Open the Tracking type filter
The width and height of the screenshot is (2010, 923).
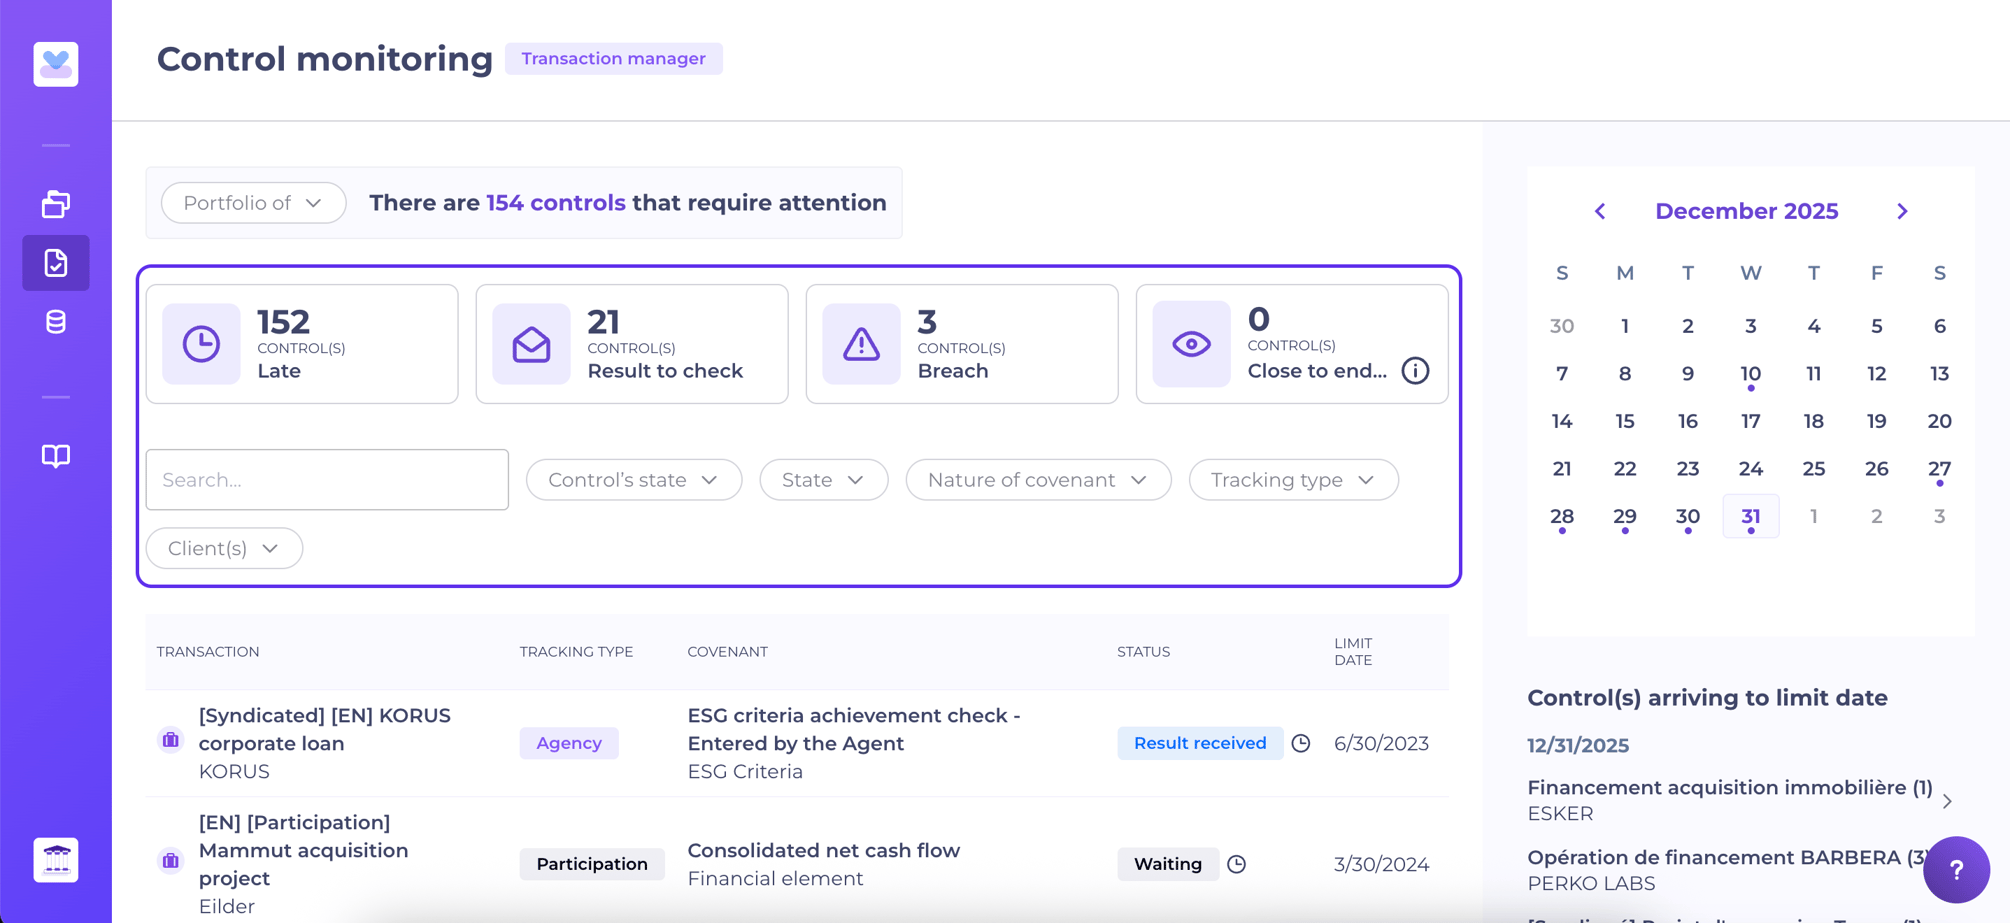tap(1293, 480)
